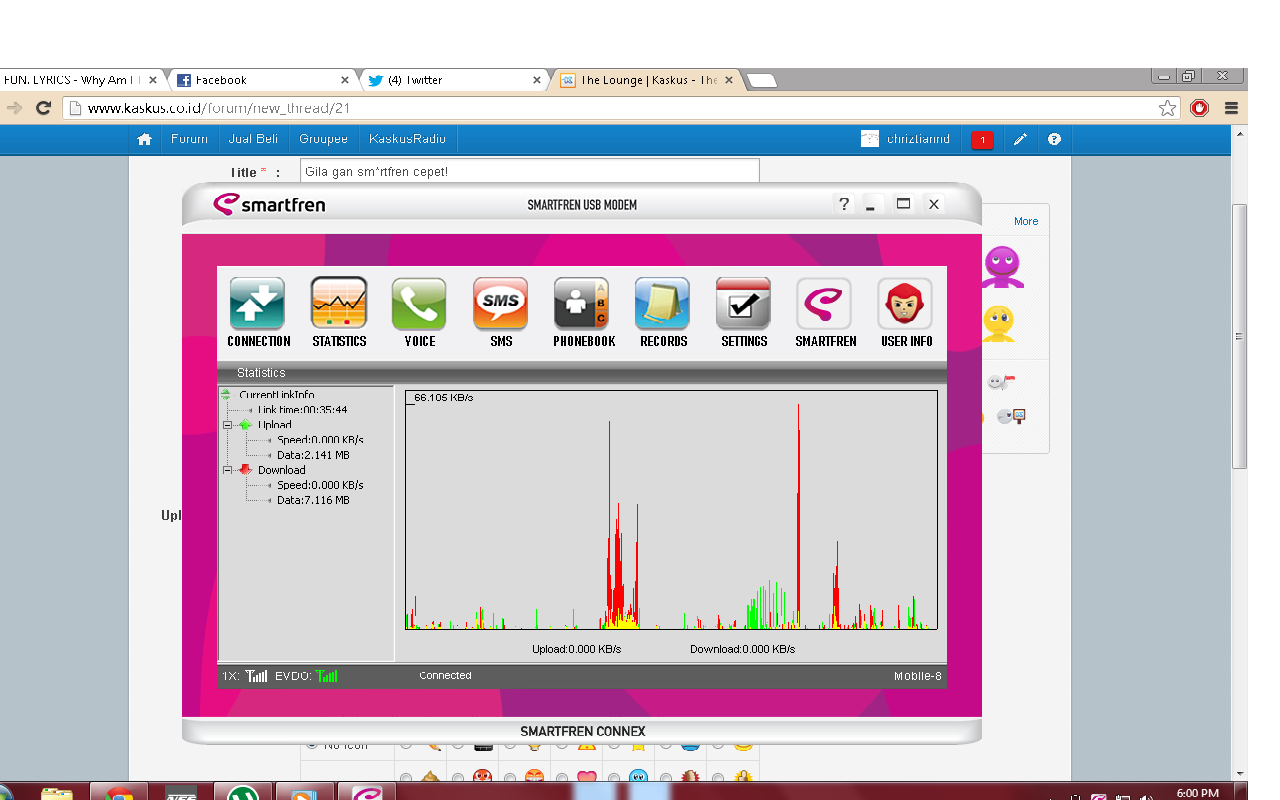Select the Upload Data:2.141 MB row
The width and height of the screenshot is (1280, 800).
tap(313, 455)
